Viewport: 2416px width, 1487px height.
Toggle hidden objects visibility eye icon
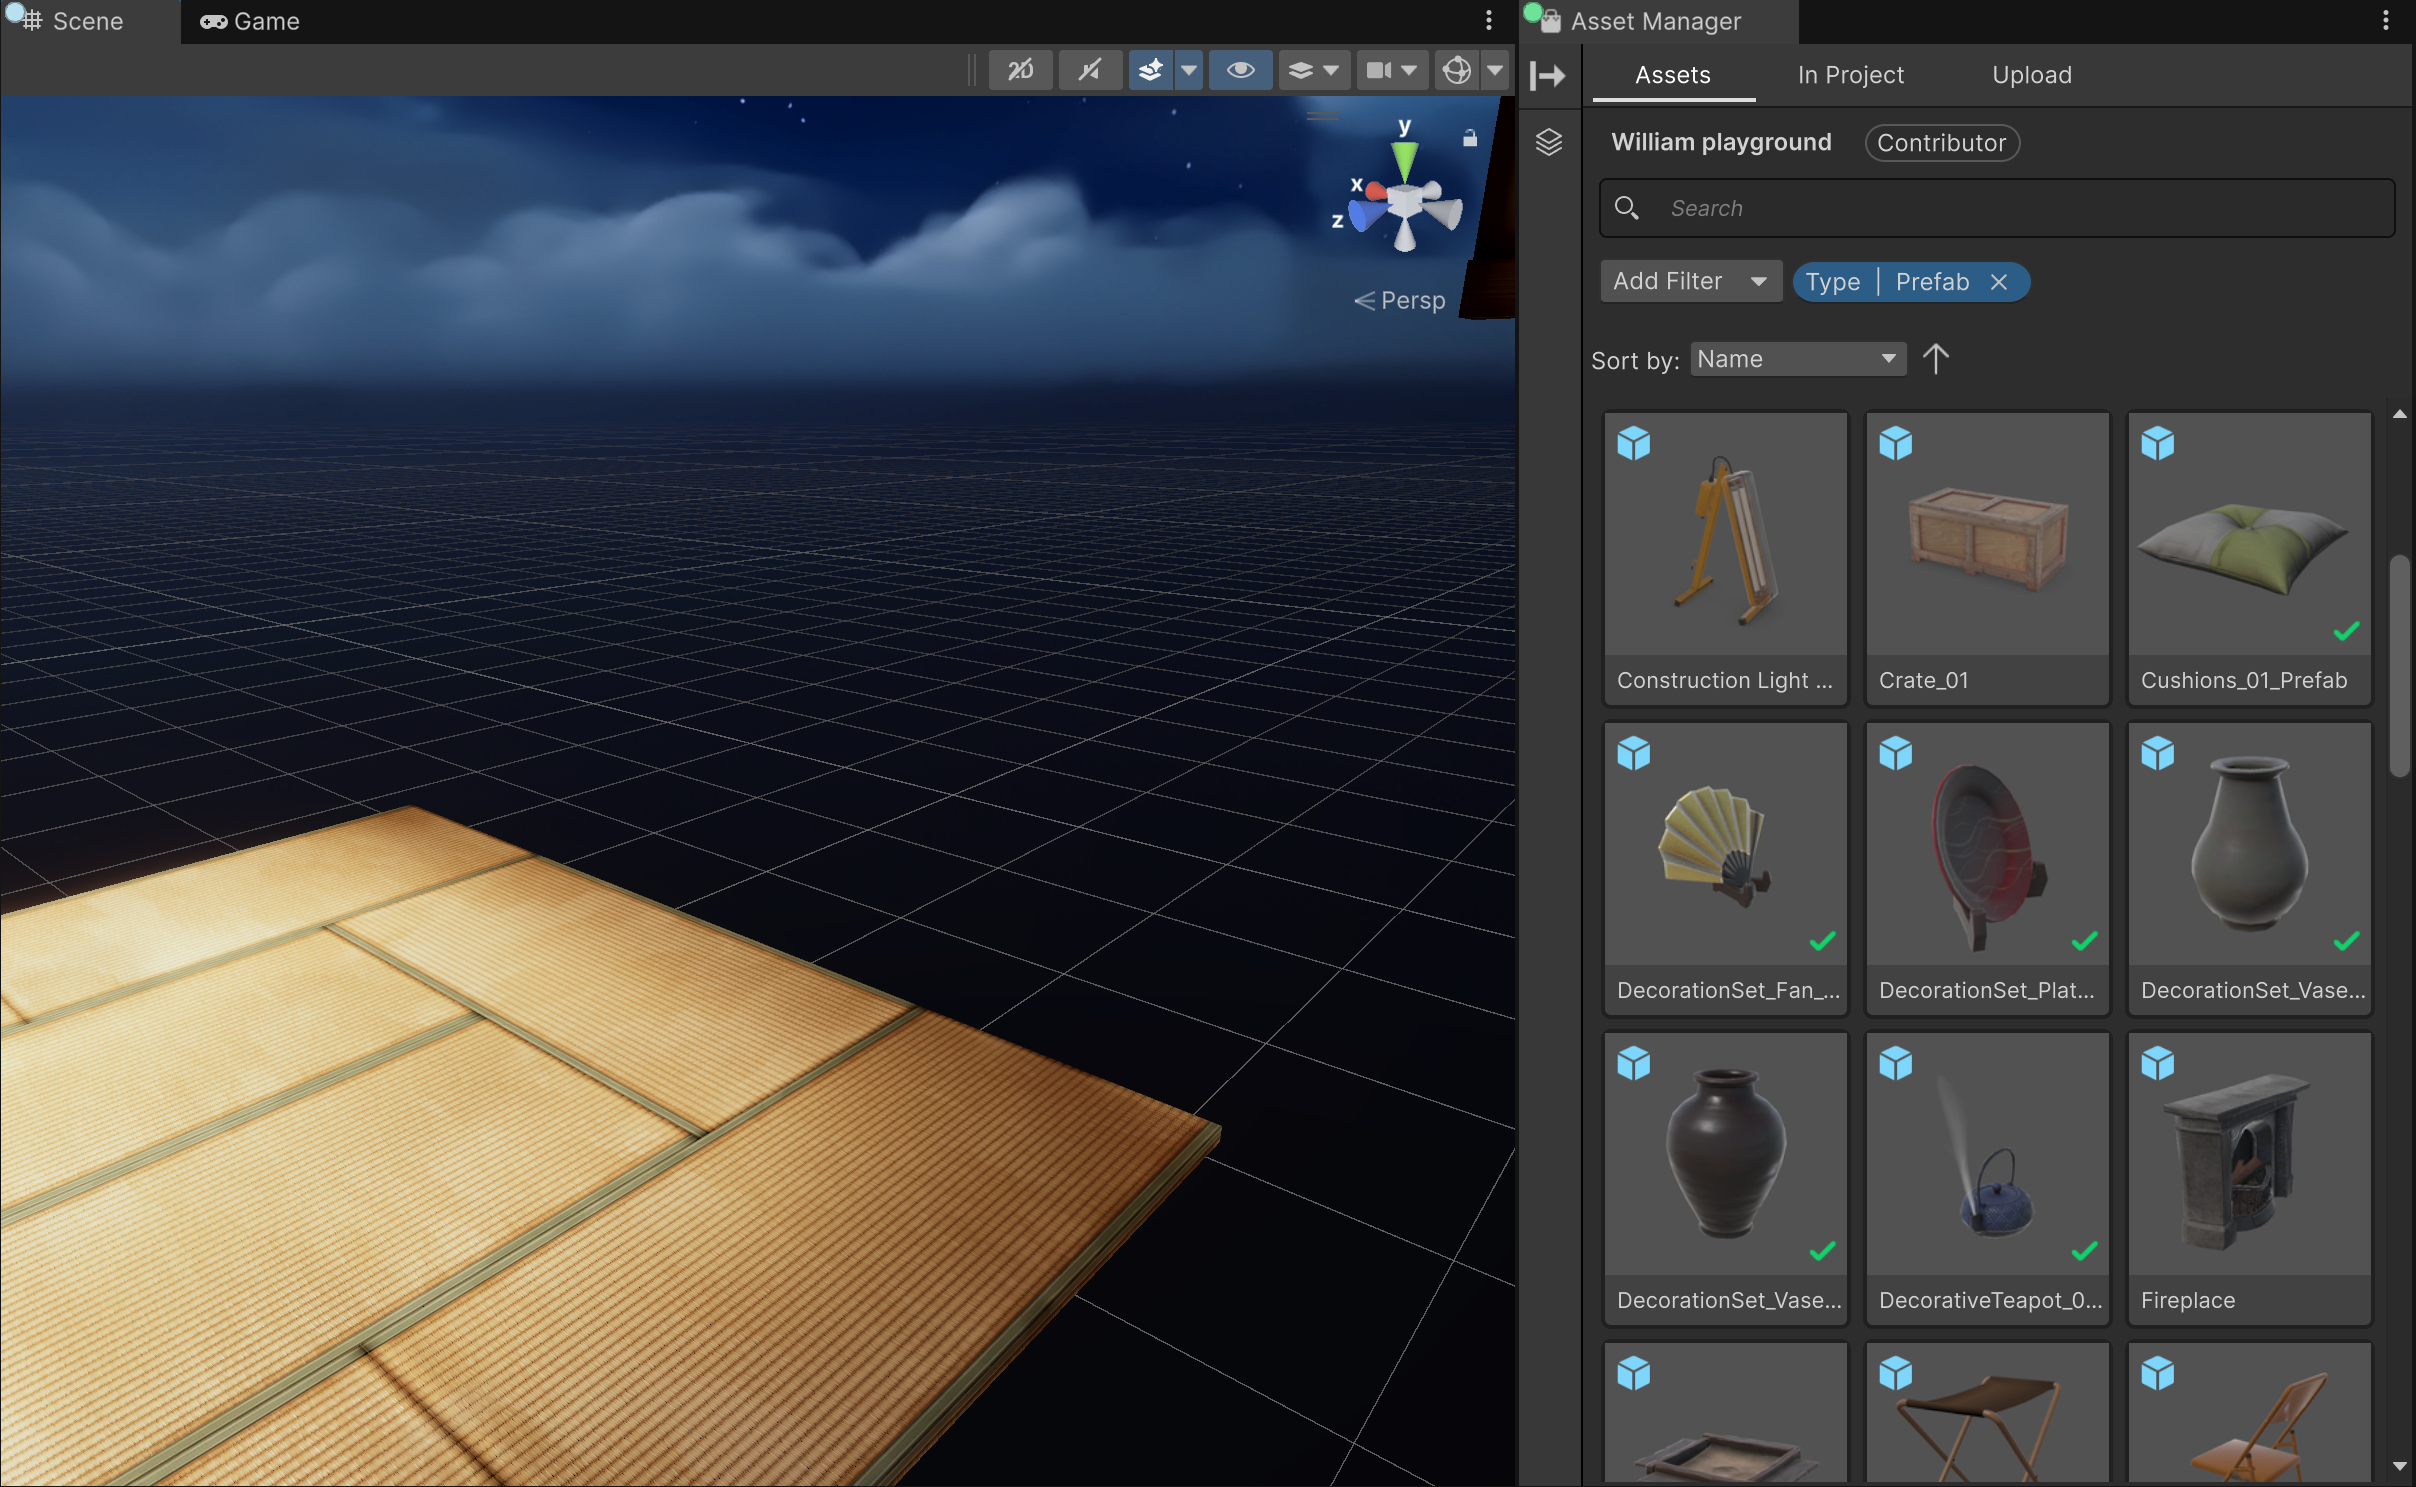pos(1240,70)
